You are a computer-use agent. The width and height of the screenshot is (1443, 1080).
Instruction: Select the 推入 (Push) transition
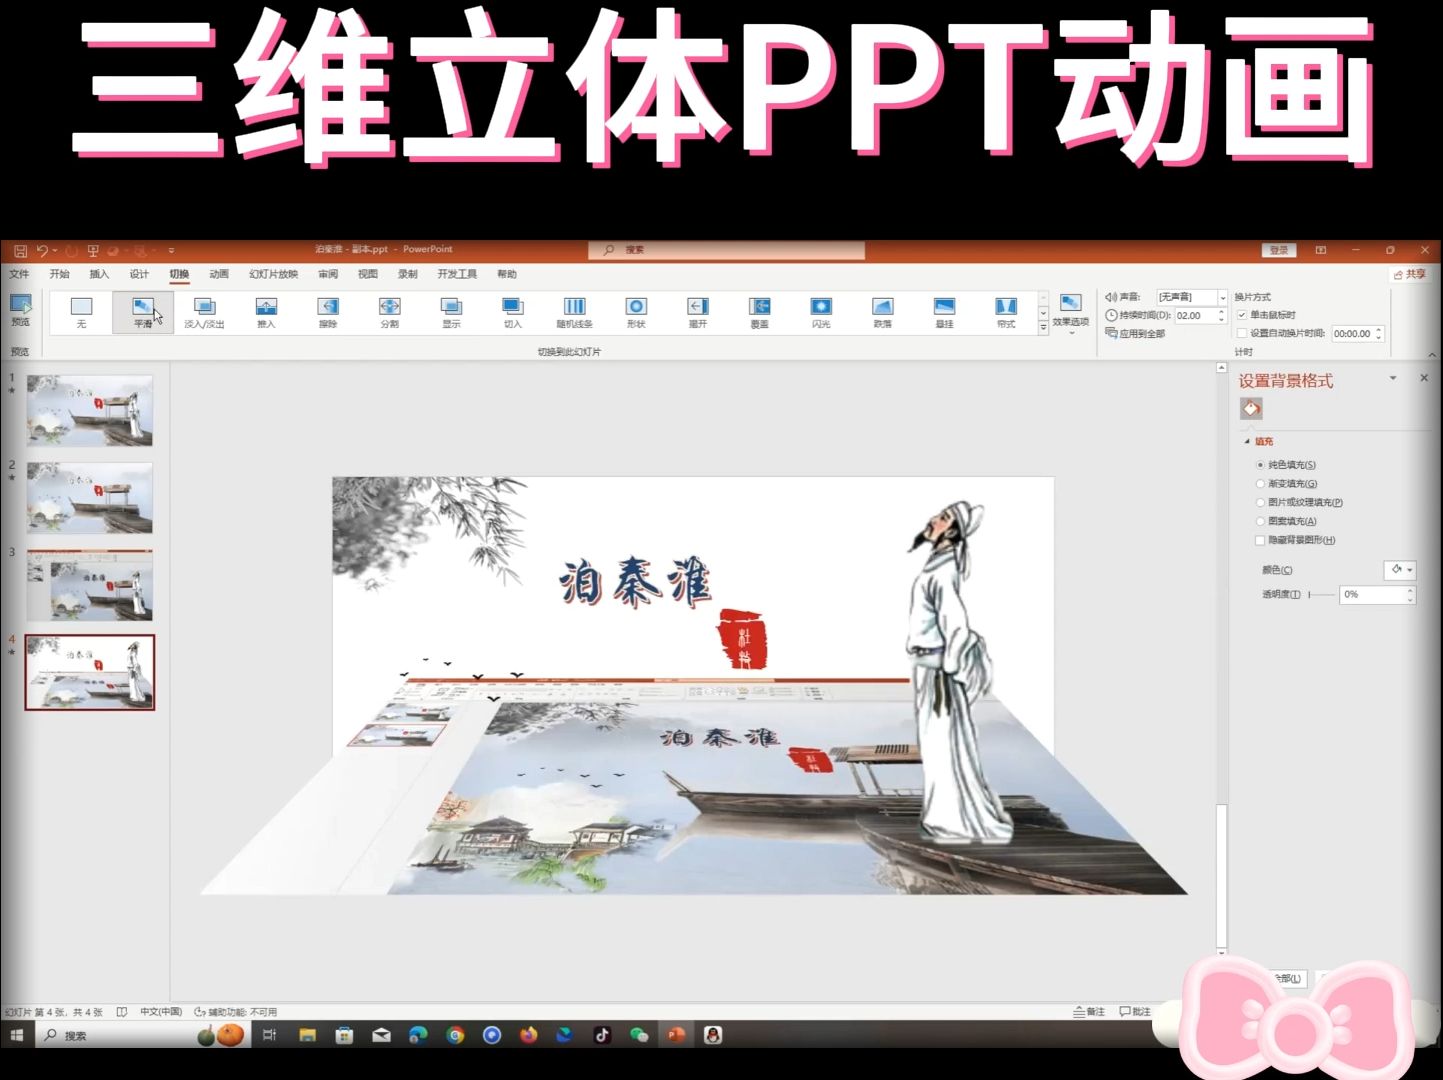pyautogui.click(x=266, y=312)
